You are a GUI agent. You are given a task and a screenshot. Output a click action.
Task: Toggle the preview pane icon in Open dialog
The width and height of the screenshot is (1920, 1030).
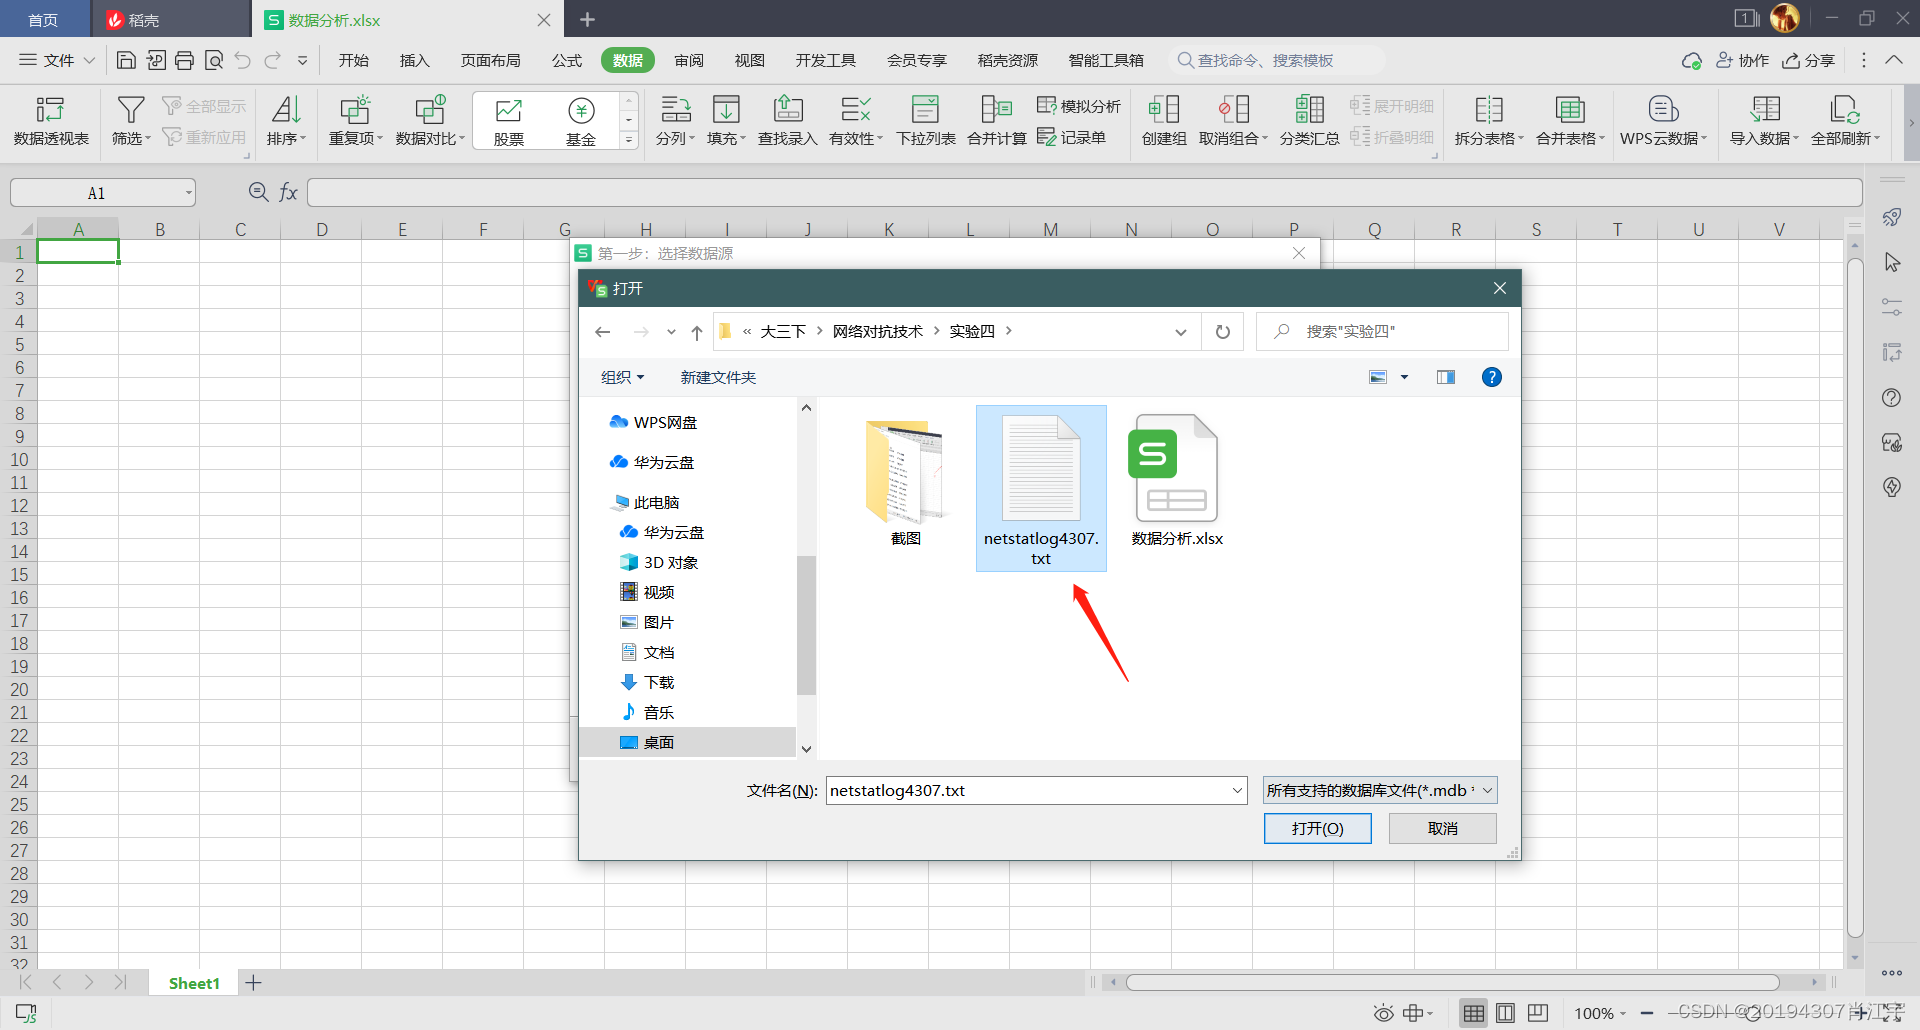(x=1445, y=377)
